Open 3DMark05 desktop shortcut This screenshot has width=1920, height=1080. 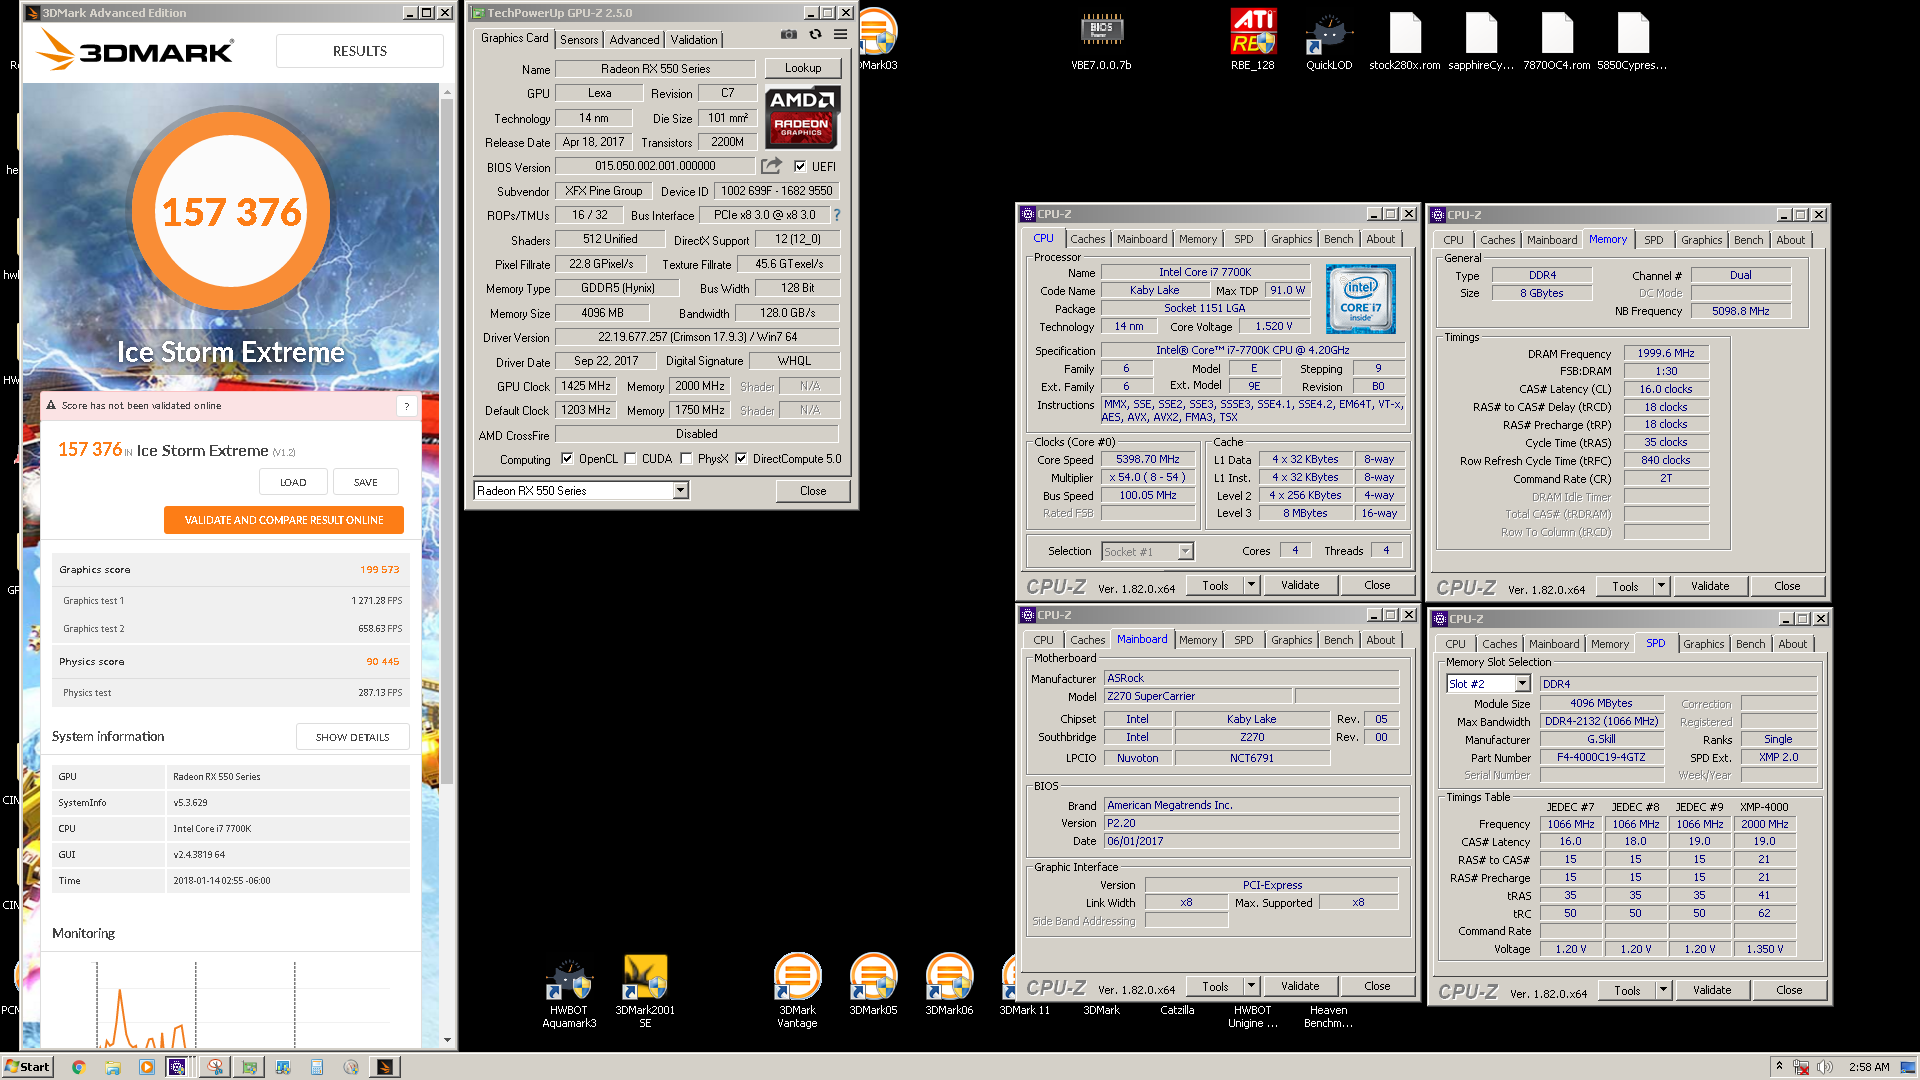(873, 985)
